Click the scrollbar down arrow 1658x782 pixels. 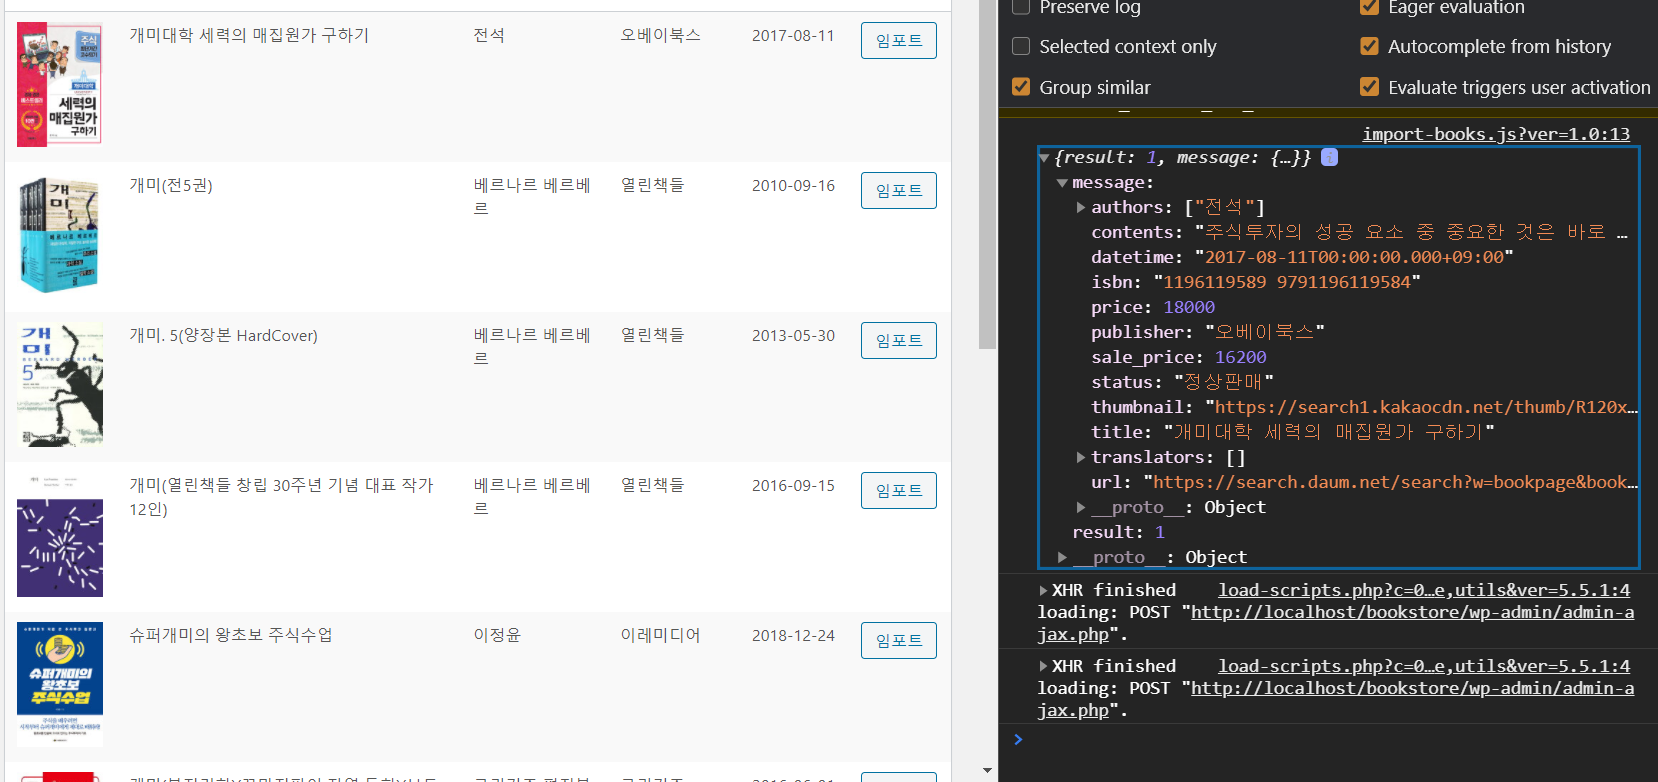987,771
